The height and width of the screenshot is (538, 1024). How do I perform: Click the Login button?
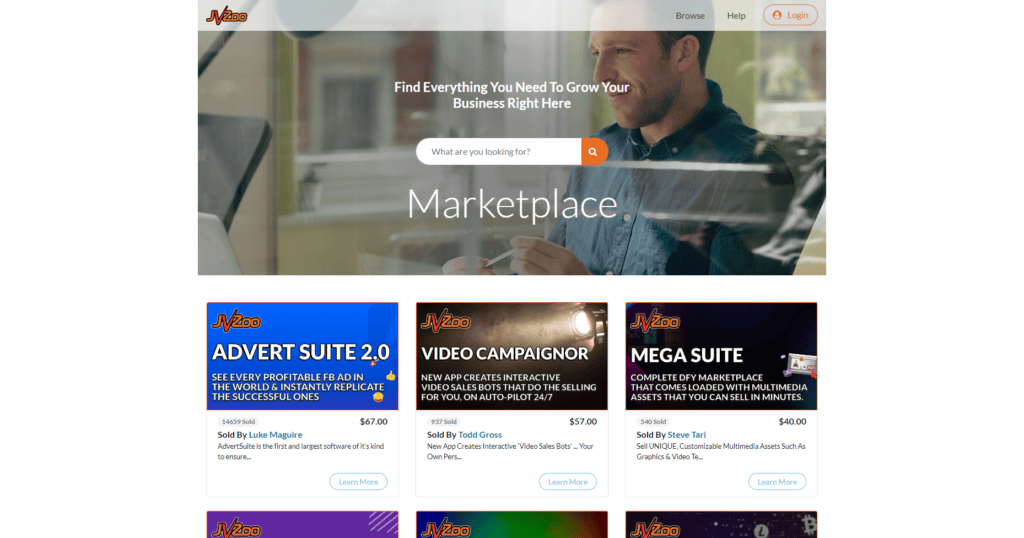(790, 15)
